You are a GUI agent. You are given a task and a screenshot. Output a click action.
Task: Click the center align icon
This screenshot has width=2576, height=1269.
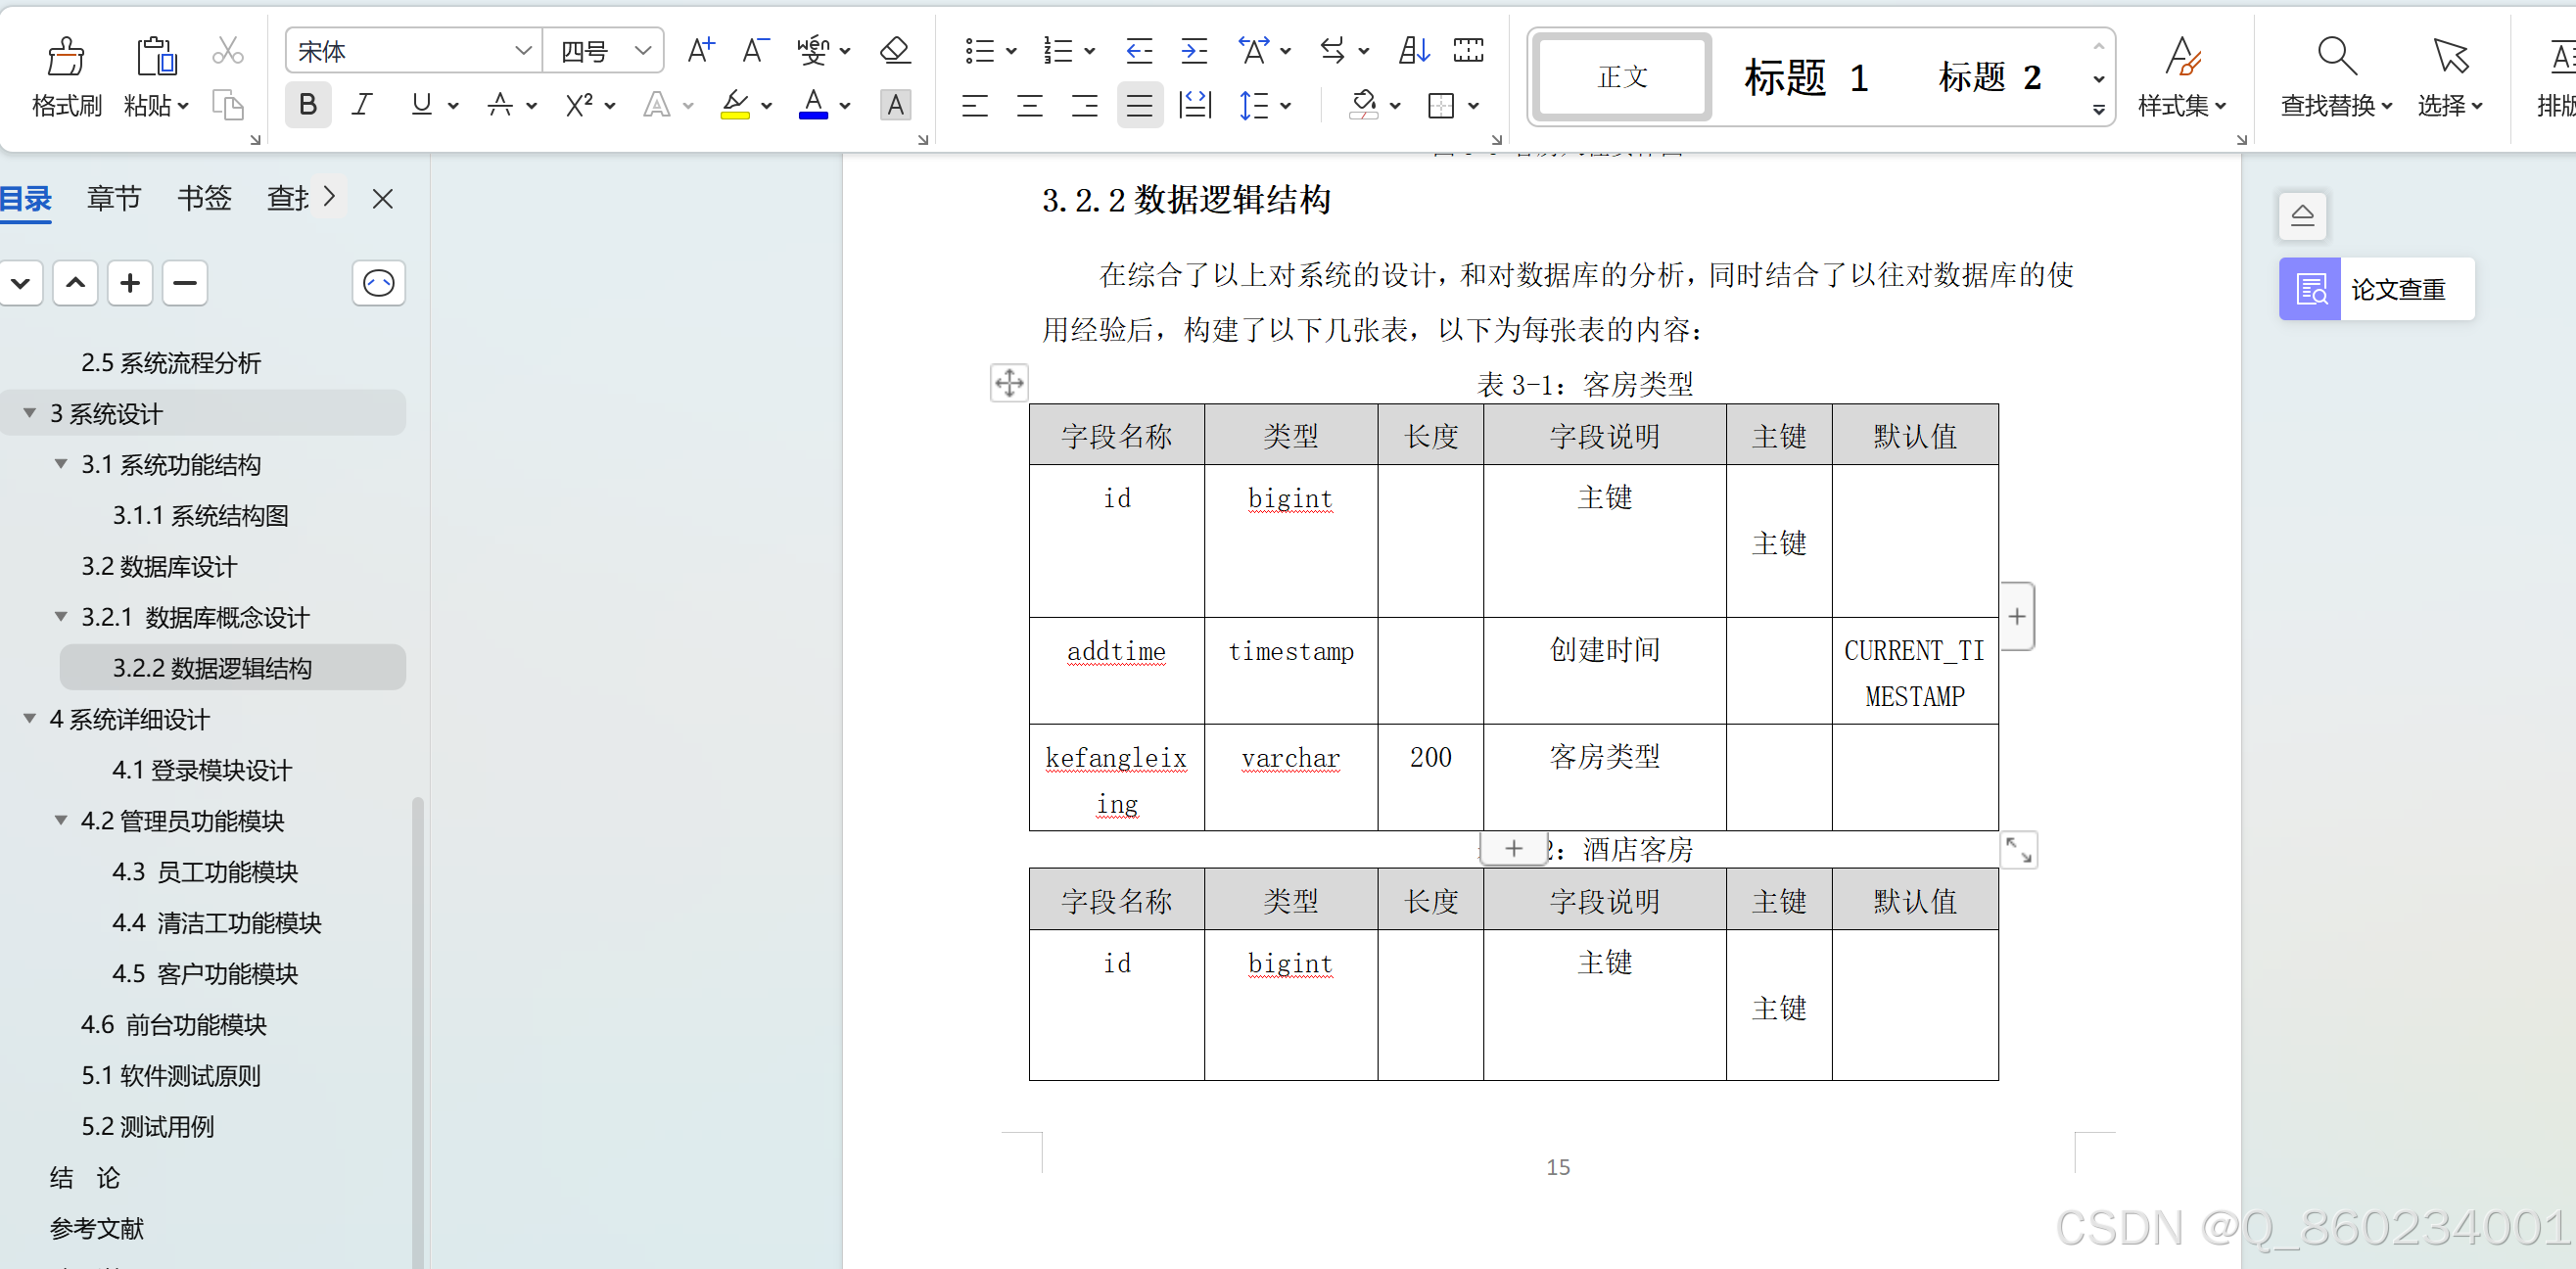[x=1029, y=105]
